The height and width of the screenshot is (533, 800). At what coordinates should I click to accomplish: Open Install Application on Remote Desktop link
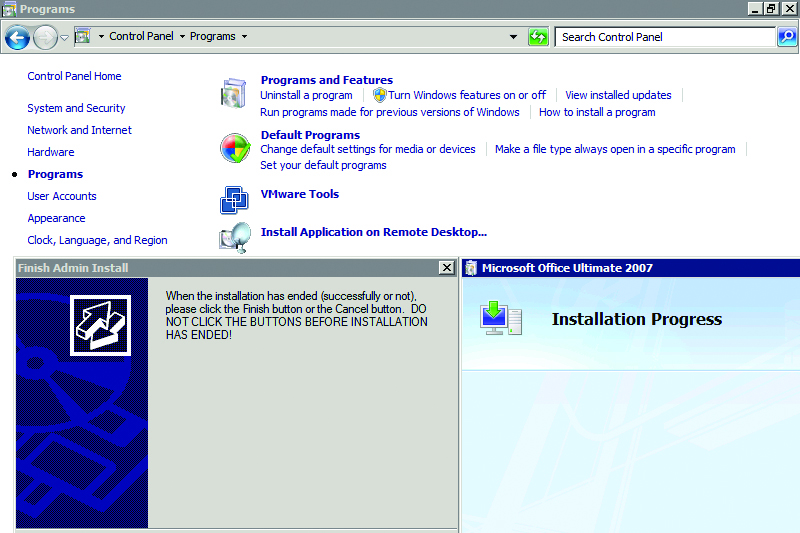click(373, 232)
